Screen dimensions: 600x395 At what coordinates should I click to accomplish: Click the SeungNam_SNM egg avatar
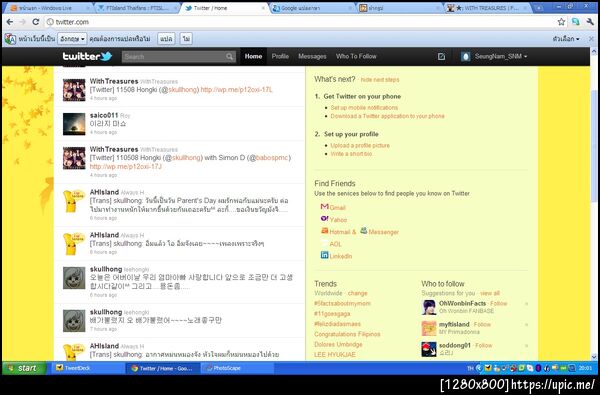click(465, 57)
